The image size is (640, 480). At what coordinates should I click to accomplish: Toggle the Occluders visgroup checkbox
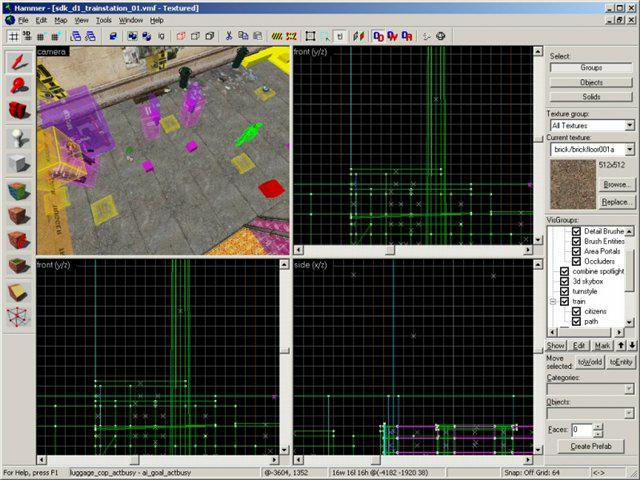(x=576, y=260)
